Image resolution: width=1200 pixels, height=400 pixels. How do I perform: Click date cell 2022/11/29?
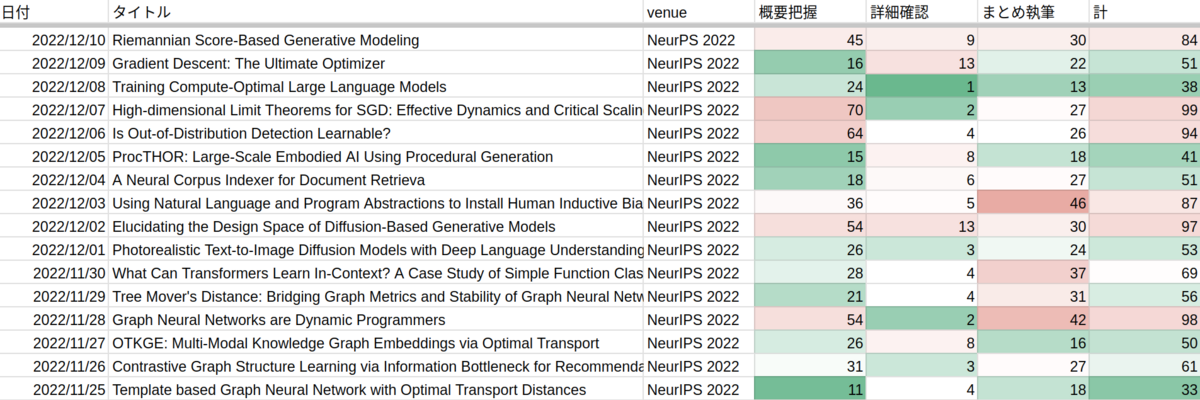54,297
